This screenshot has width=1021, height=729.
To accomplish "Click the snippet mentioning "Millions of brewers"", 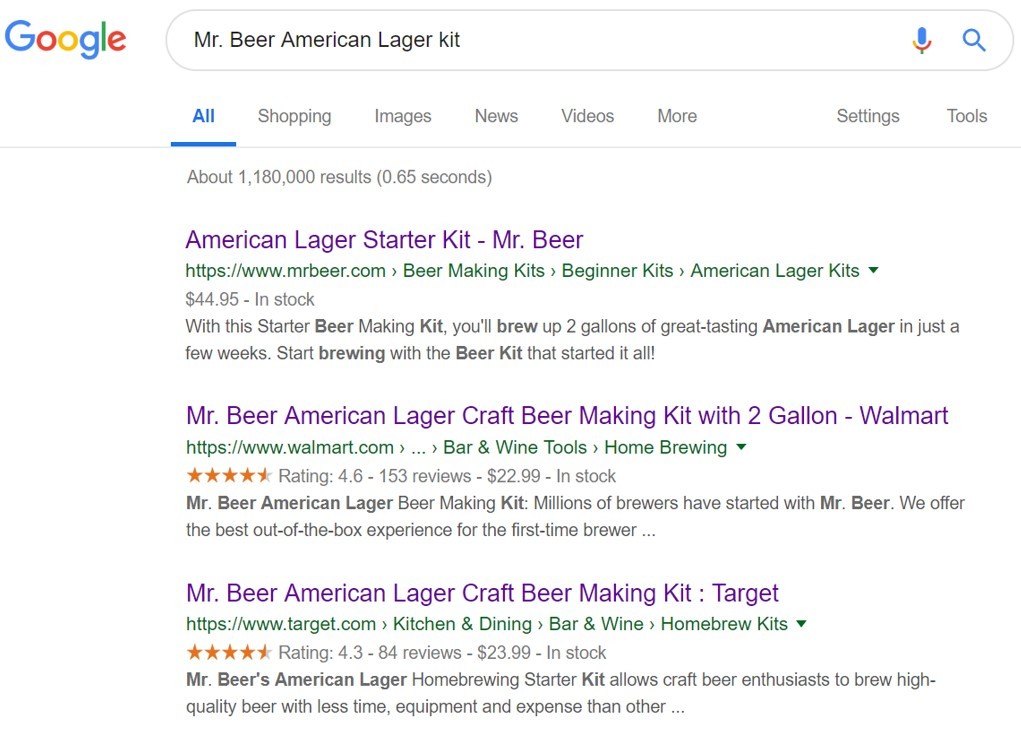I will click(x=576, y=516).
